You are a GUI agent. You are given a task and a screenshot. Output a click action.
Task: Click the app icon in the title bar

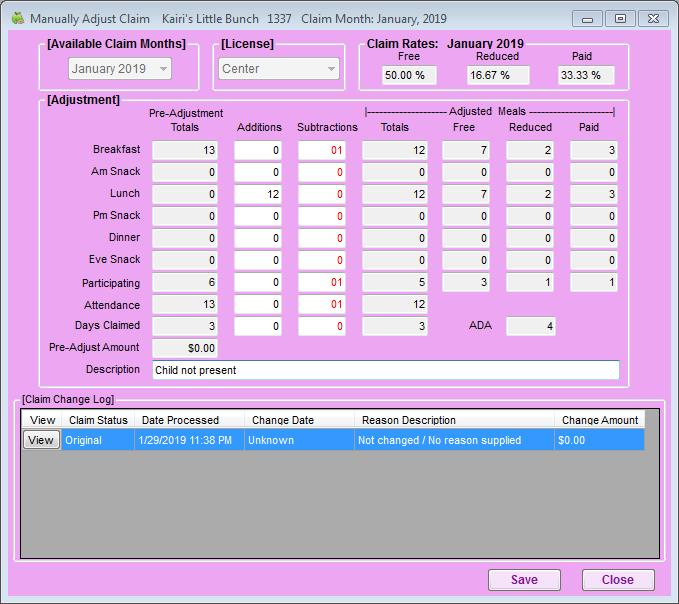[17, 19]
